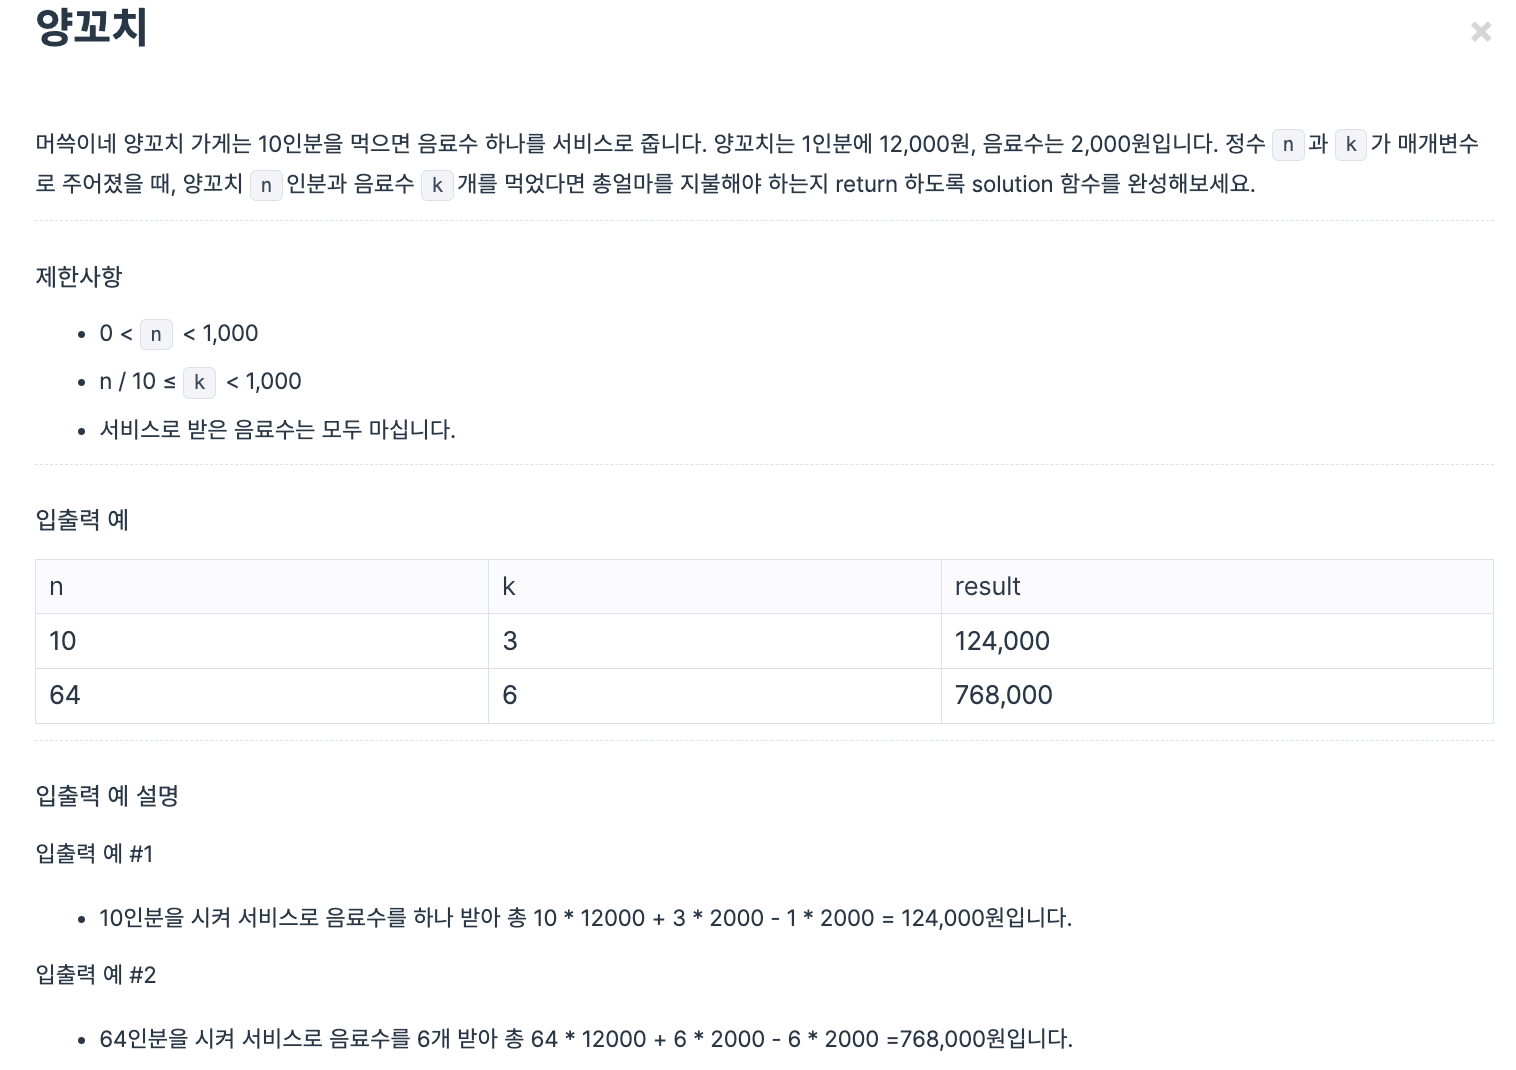
Task: Click the k code badge before 가 매개변수
Action: pos(1350,145)
